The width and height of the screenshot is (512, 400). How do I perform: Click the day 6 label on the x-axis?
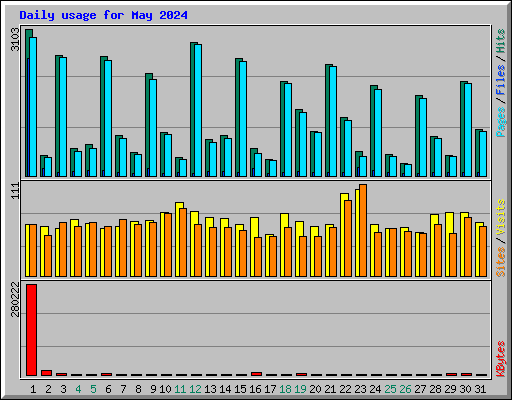coord(108,389)
